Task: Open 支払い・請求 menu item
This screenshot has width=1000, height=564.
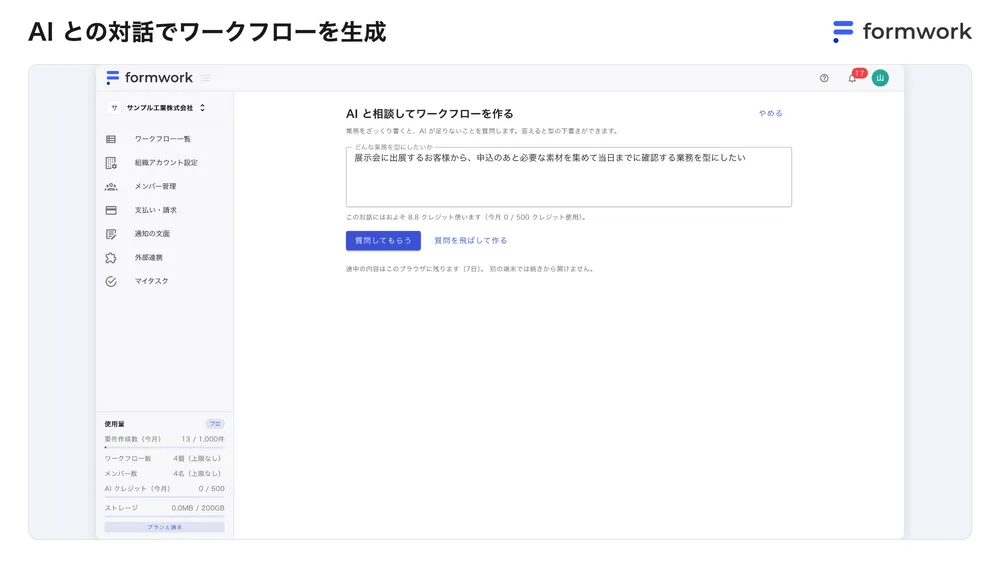Action: tap(156, 210)
